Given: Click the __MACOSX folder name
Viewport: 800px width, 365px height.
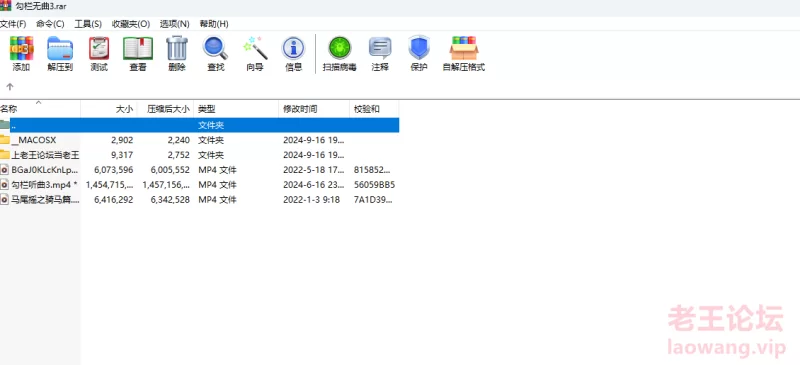Looking at the screenshot, I should tap(34, 140).
